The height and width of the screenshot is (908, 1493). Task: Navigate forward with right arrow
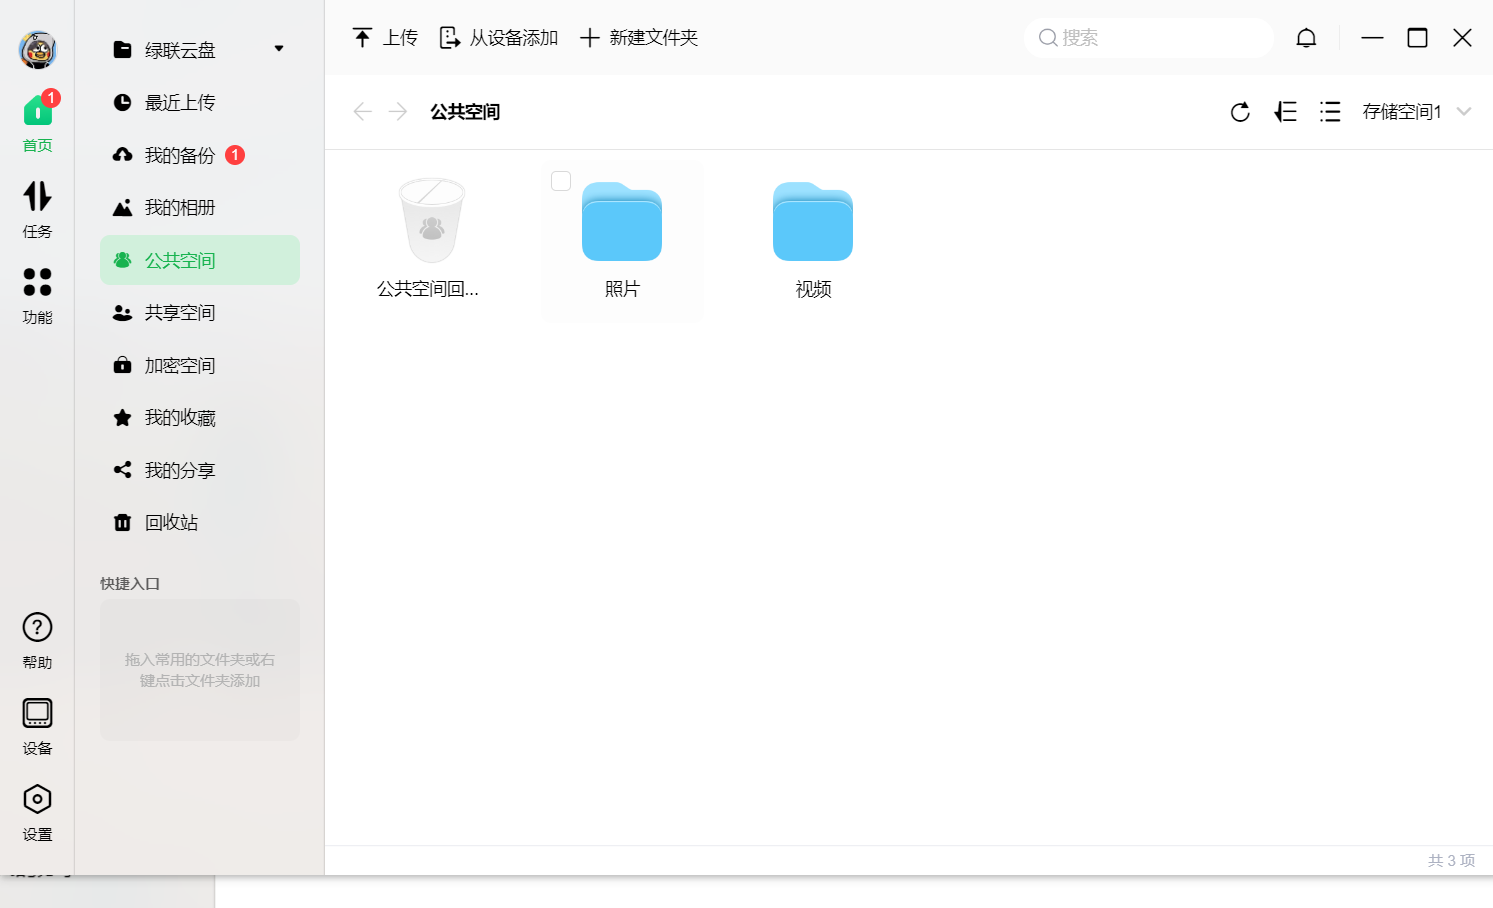point(398,111)
